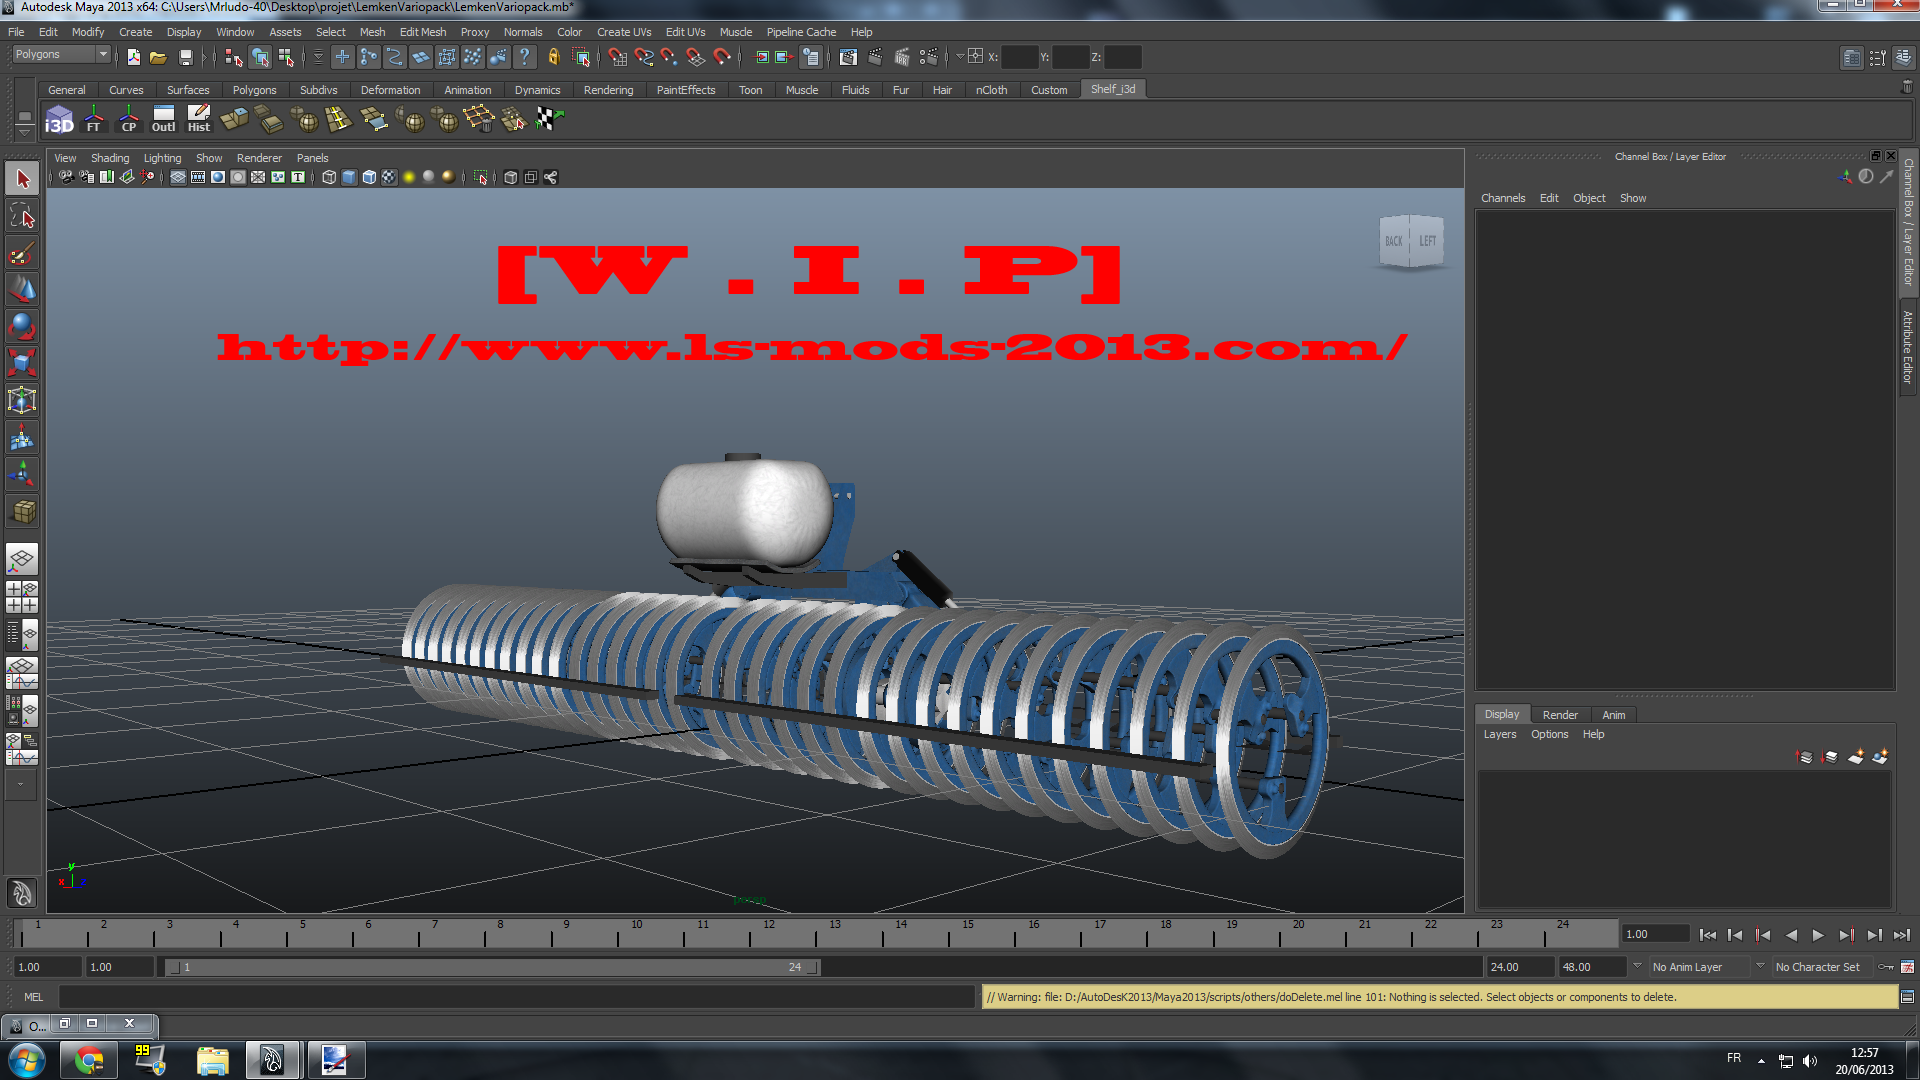Image resolution: width=1920 pixels, height=1080 pixels.
Task: Switch to the Polygons shelf tab
Action: tap(254, 90)
